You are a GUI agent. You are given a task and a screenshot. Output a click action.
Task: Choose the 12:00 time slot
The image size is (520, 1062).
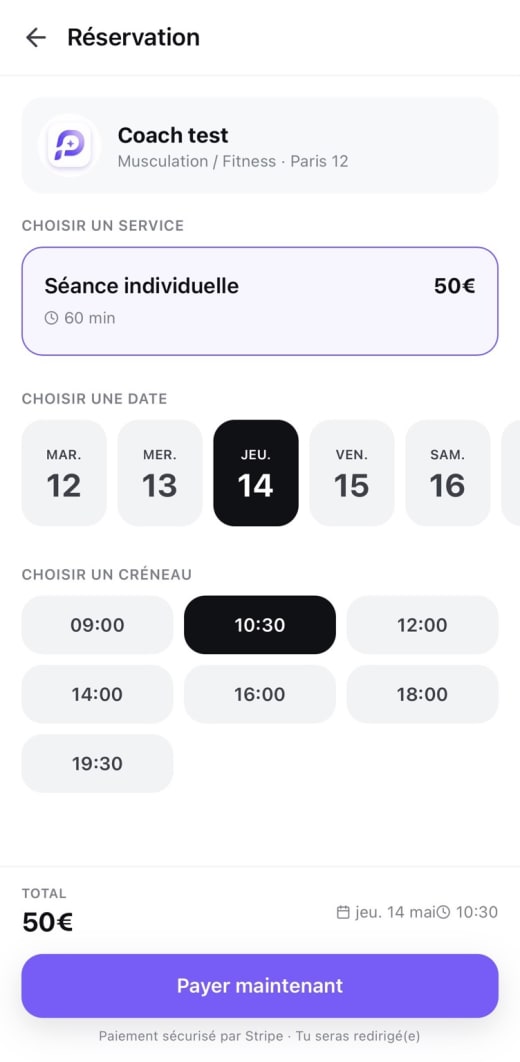click(x=422, y=624)
